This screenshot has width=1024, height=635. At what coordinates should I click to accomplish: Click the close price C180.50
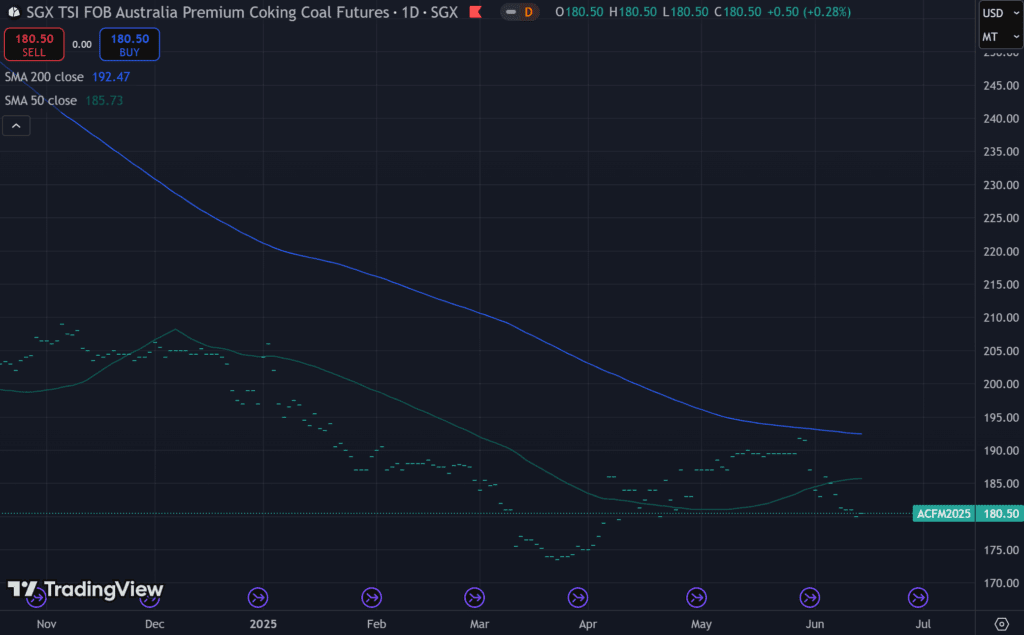pos(737,12)
